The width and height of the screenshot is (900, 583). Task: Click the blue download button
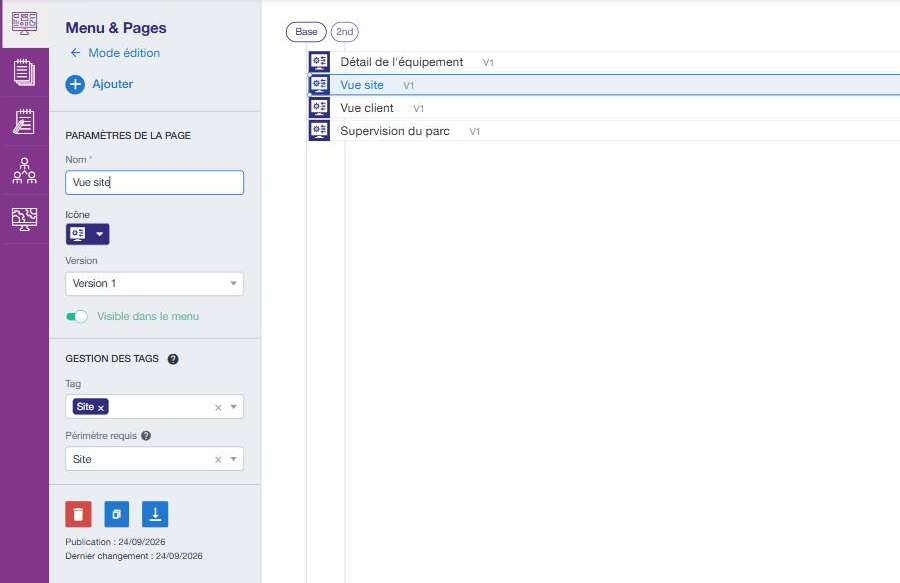pos(155,514)
